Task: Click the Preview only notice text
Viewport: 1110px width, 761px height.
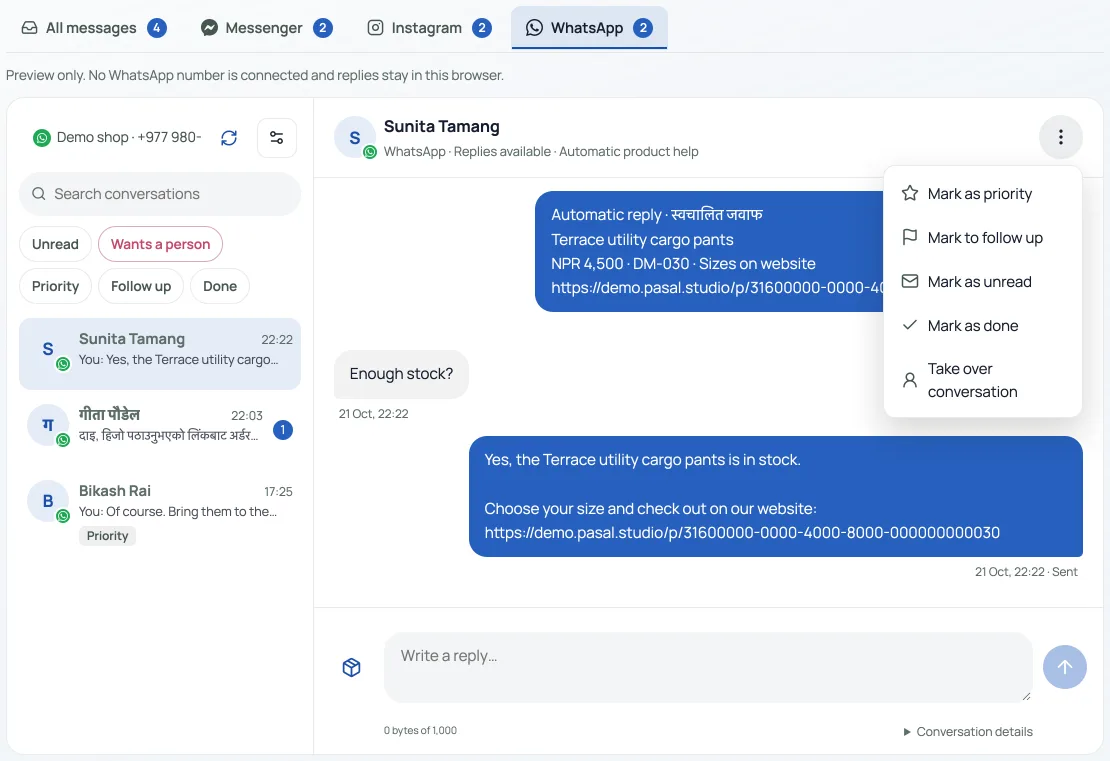Action: [x=255, y=75]
